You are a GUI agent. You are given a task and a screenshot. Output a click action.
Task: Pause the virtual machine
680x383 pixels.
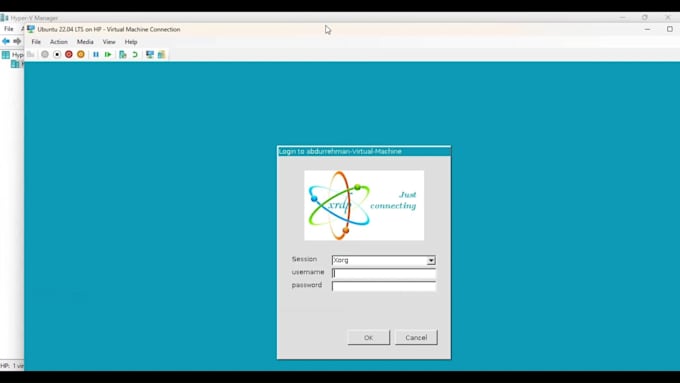[x=96, y=55]
